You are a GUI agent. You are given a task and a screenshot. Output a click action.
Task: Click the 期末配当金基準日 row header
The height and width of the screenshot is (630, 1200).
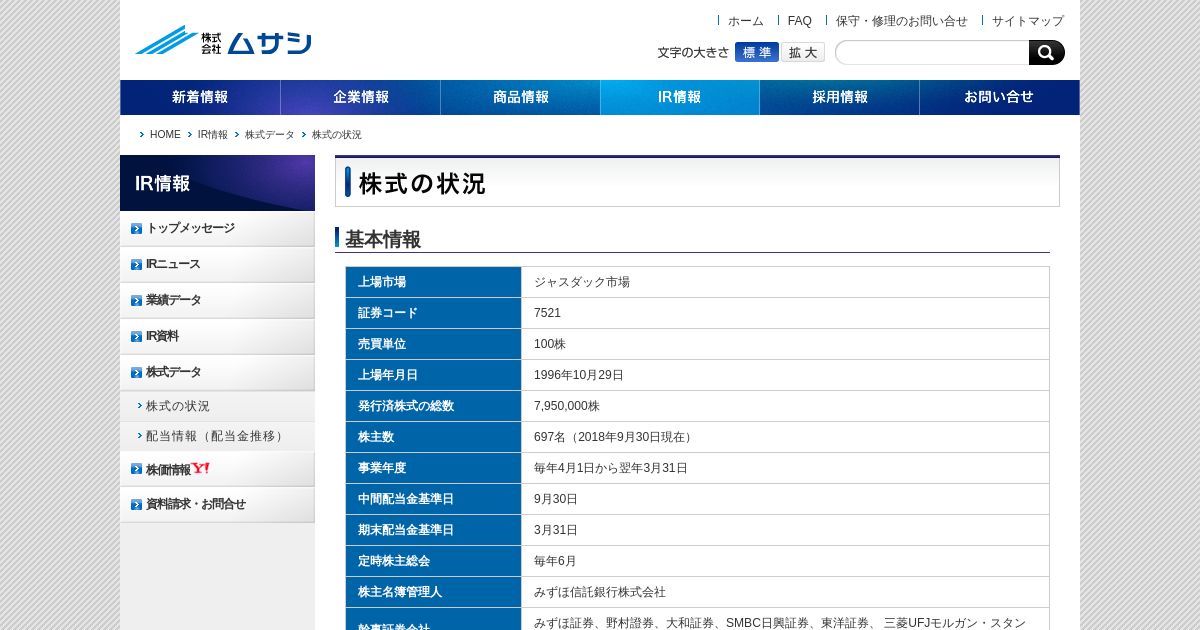433,530
